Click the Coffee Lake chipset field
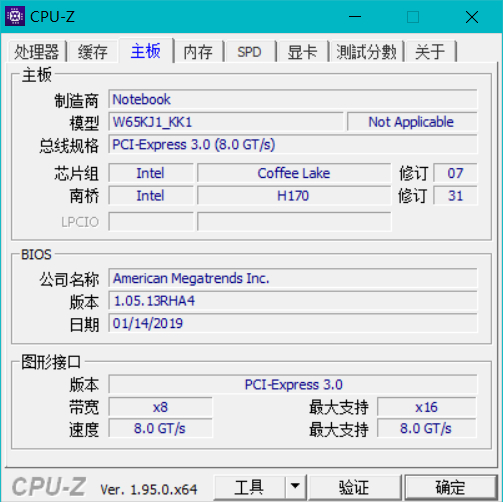The height and width of the screenshot is (502, 503). (x=294, y=173)
